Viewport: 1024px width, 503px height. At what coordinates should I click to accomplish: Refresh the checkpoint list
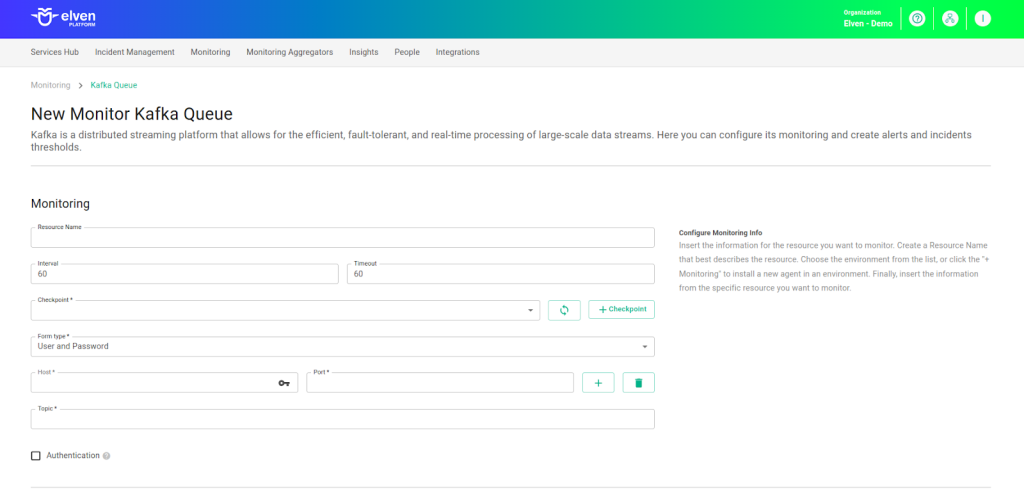pos(564,310)
